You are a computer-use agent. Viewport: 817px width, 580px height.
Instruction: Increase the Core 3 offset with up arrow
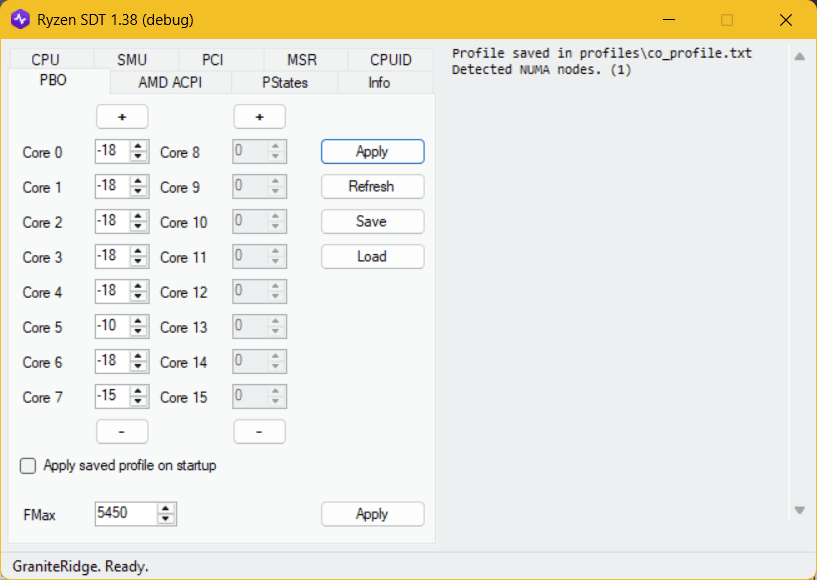138,251
